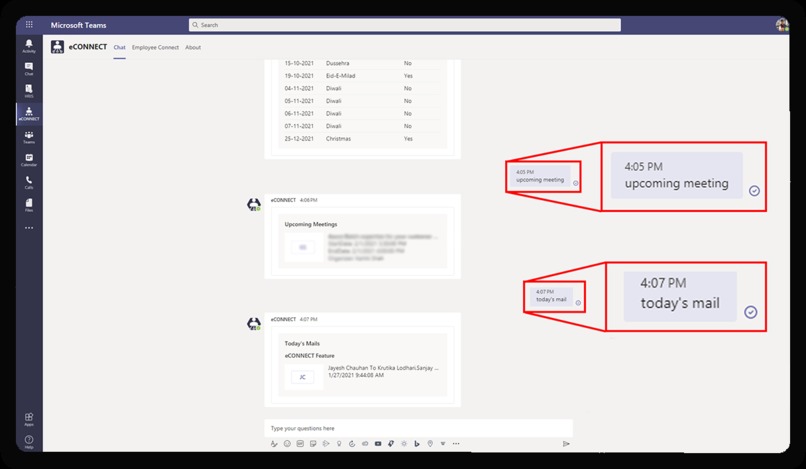806x469 pixels.
Task: Open the About tab
Action: coord(193,47)
